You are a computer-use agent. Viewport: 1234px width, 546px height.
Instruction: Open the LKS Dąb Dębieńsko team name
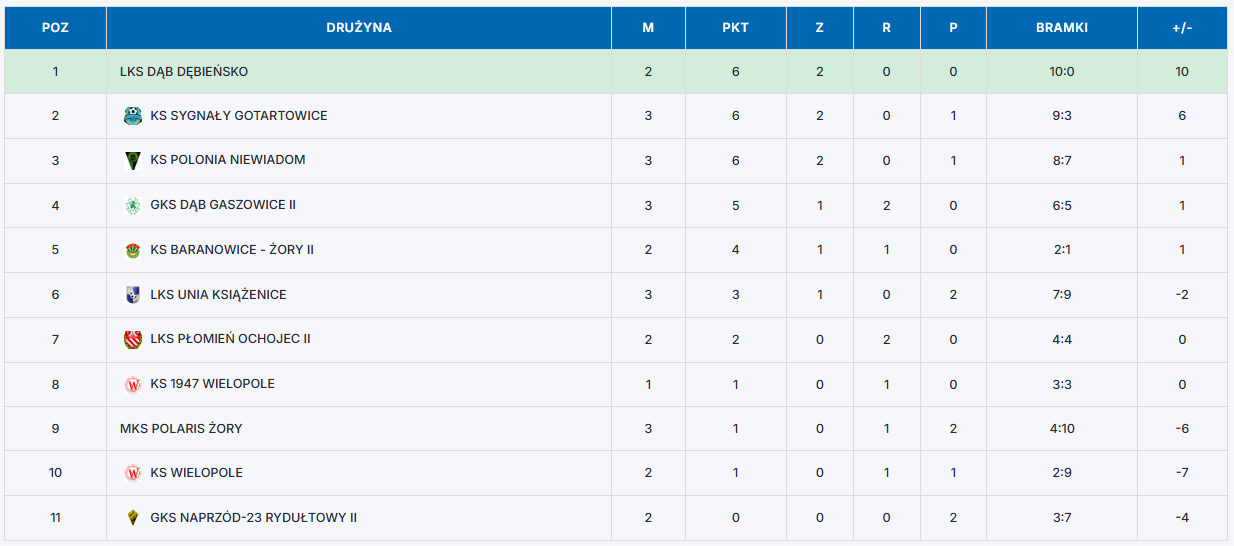184,72
